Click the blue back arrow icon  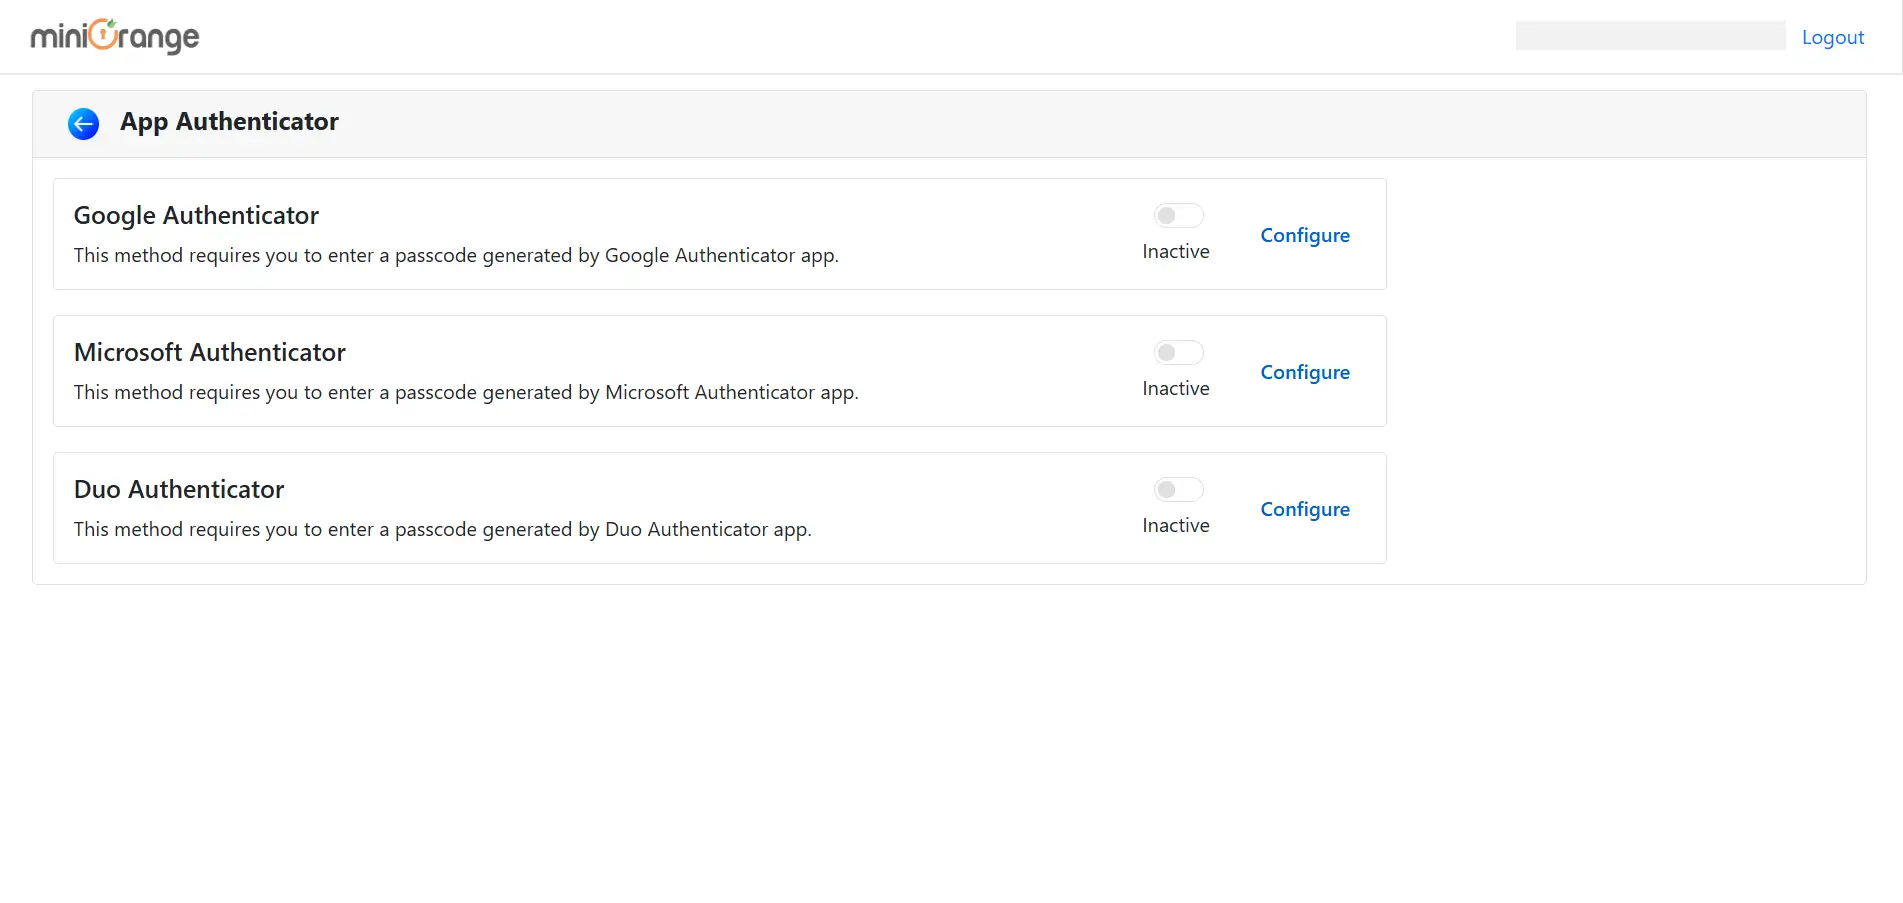tap(83, 124)
